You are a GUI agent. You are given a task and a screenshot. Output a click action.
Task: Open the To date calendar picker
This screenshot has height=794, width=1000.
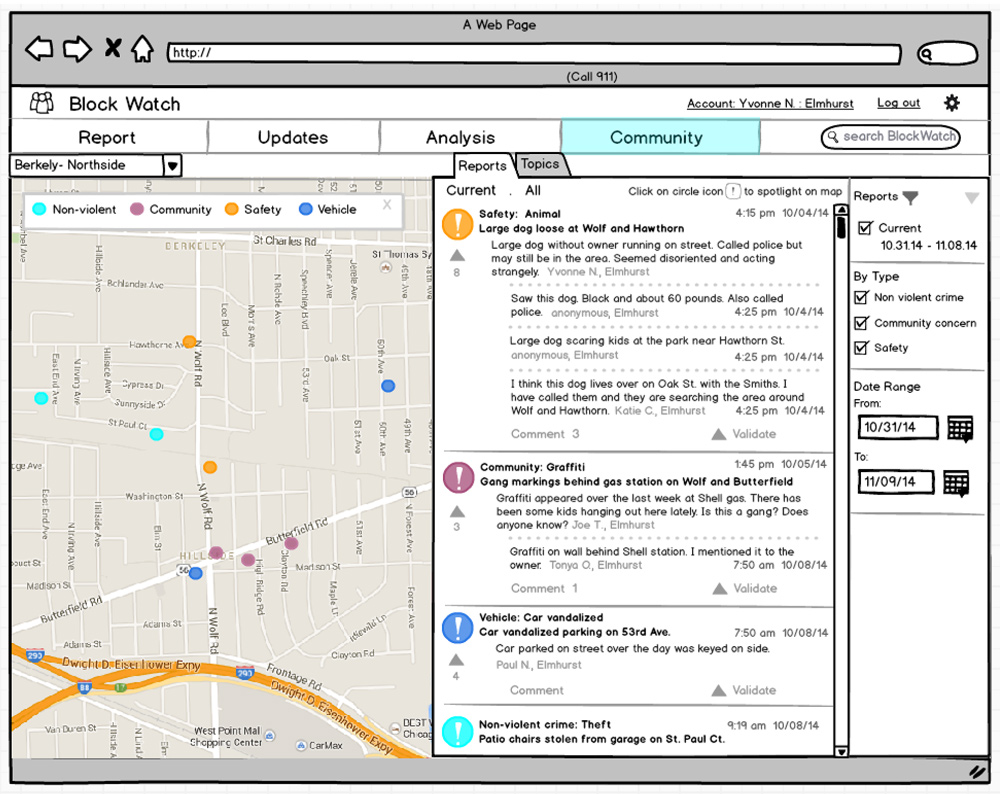coord(956,483)
